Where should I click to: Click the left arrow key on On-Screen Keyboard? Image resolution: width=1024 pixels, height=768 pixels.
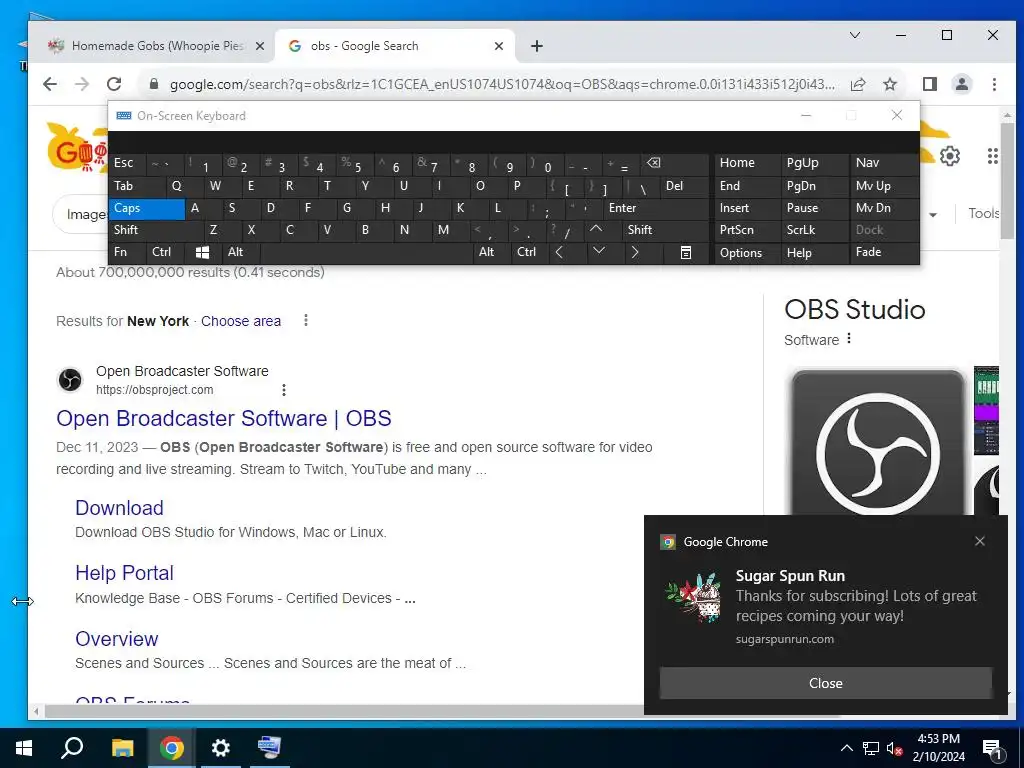point(559,252)
